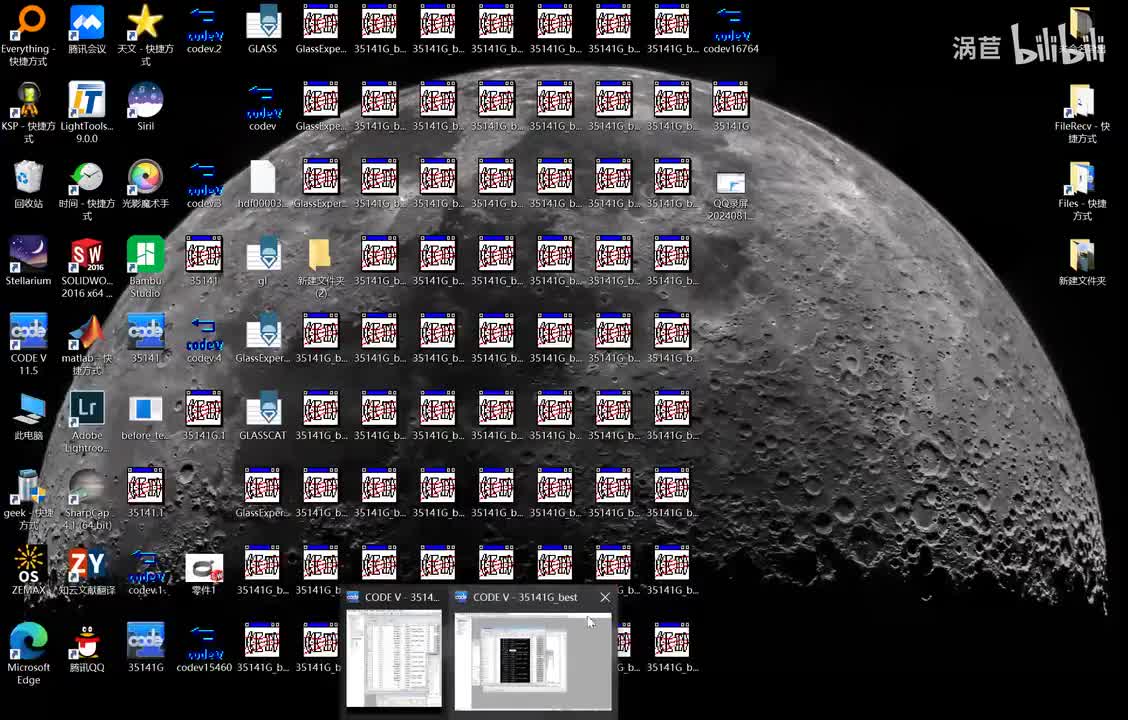The height and width of the screenshot is (720, 1128).
Task: Launch 光影魔术手 photo editor
Action: tap(145, 184)
